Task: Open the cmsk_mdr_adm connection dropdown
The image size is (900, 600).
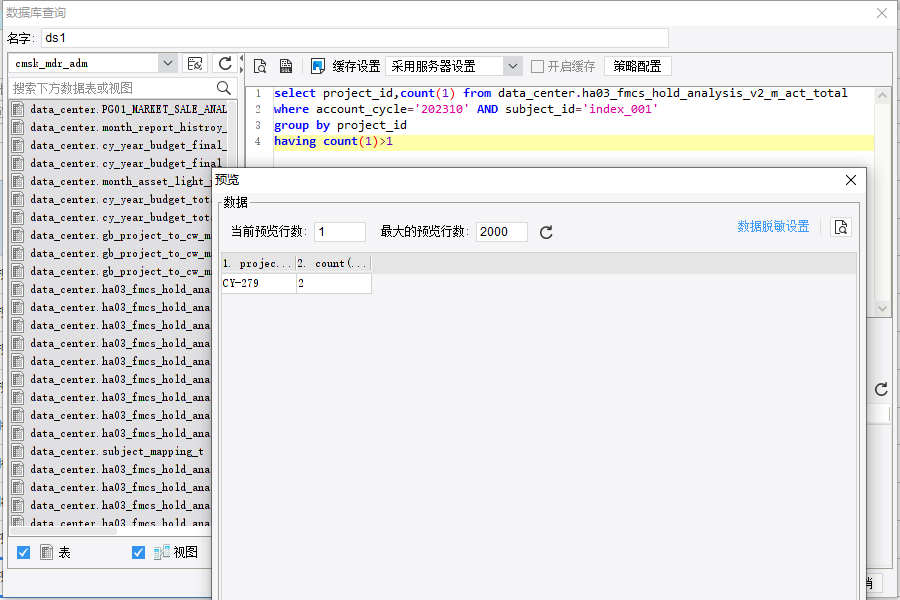Action: click(168, 63)
